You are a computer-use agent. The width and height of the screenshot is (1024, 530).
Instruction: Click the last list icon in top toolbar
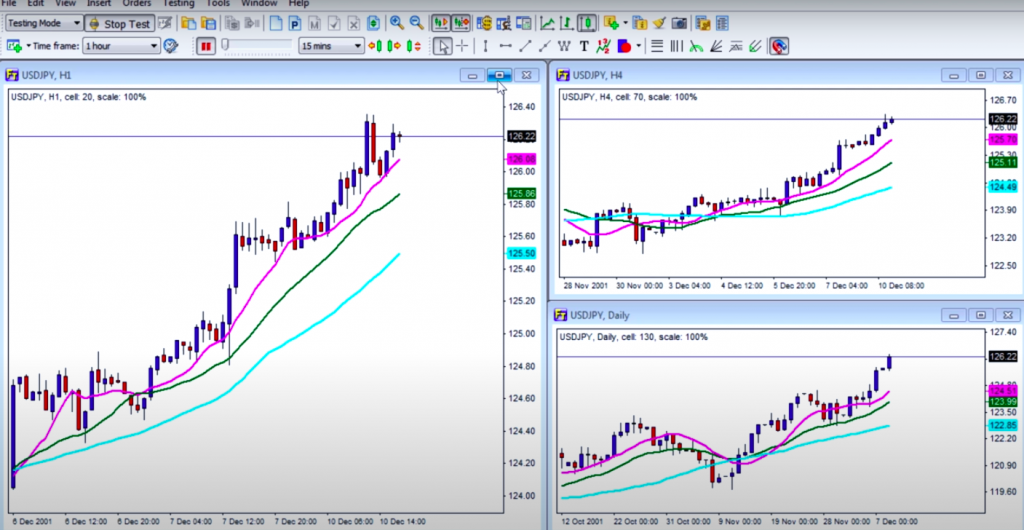[x=722, y=23]
